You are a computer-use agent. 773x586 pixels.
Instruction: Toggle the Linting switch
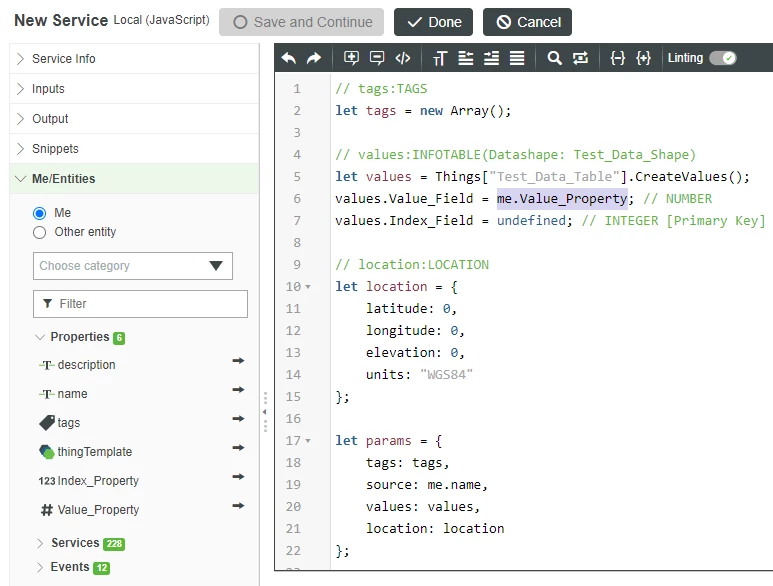click(x=723, y=58)
